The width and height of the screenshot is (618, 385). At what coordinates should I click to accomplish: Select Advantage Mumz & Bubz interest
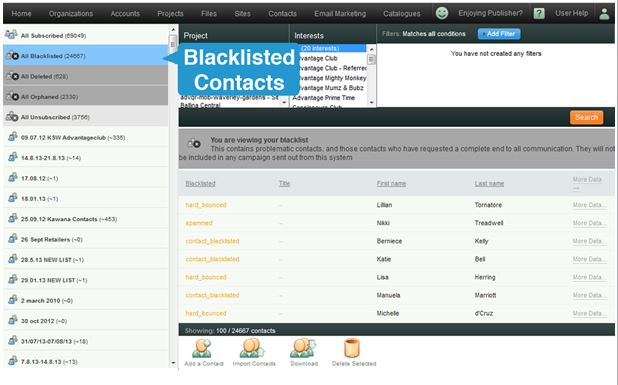click(332, 88)
